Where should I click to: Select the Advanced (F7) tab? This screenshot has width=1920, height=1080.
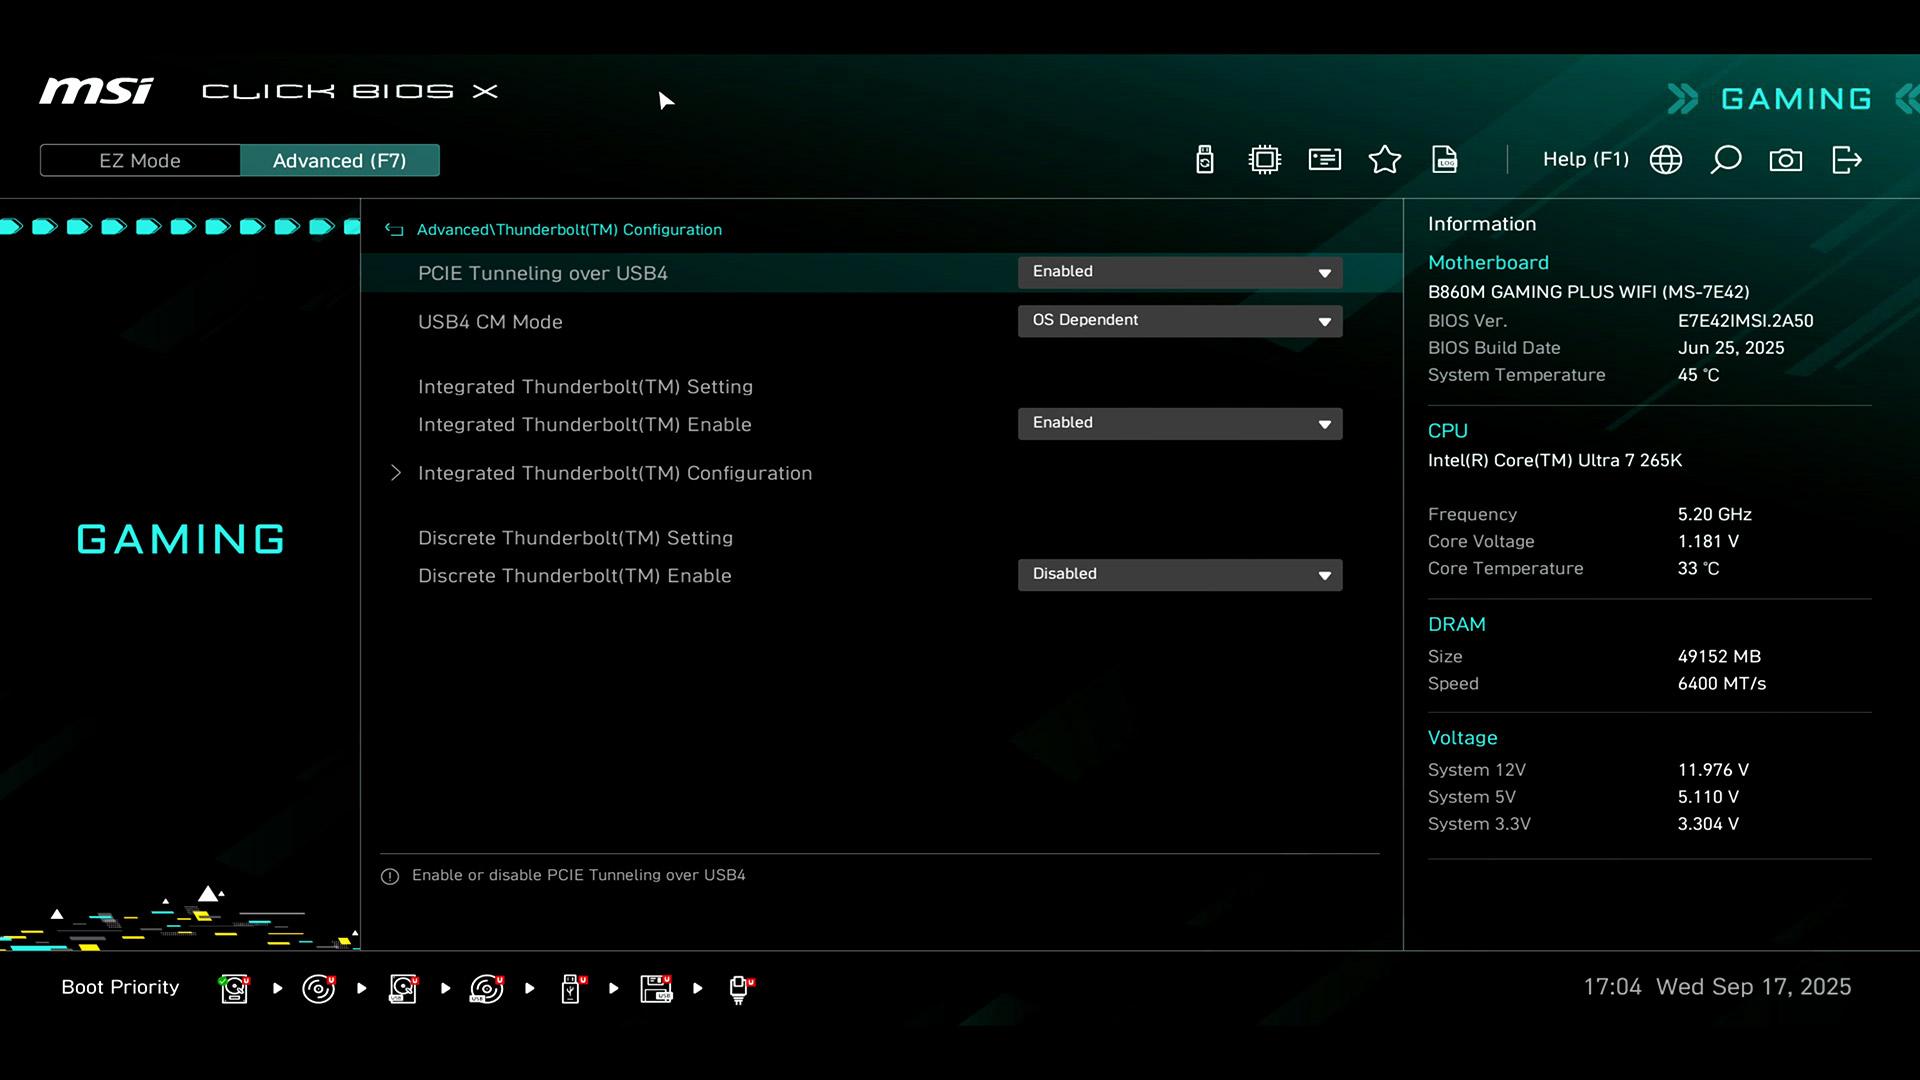click(x=339, y=160)
